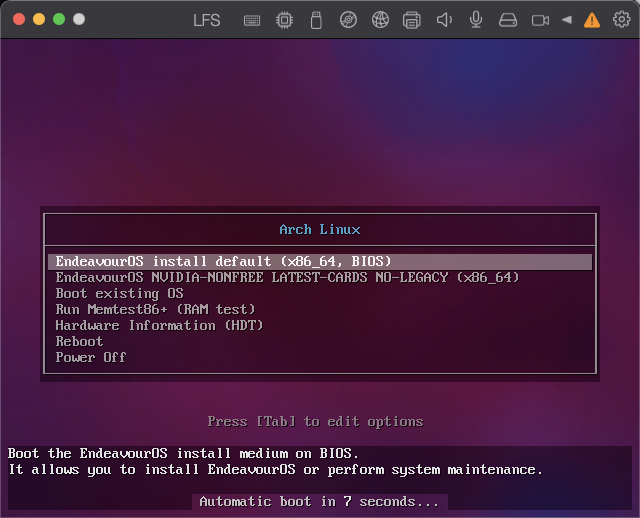This screenshot has width=640, height=518.
Task: Open the keyboard devices icon in toolbar
Action: click(252, 20)
